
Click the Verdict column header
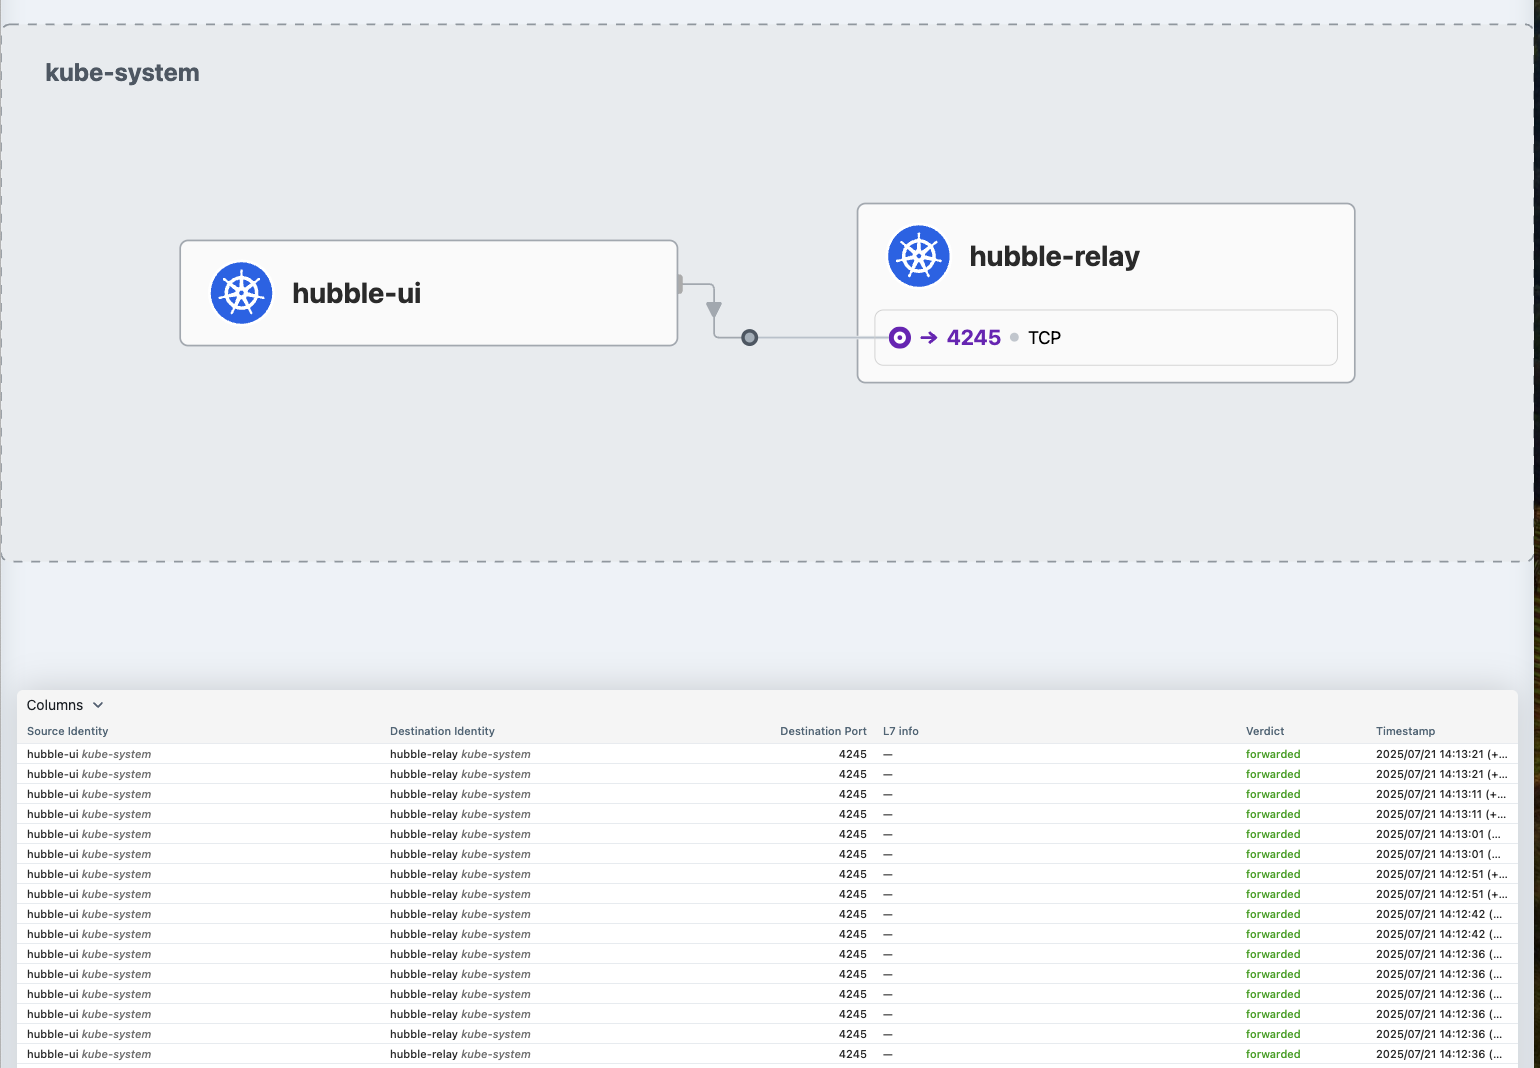tap(1265, 731)
